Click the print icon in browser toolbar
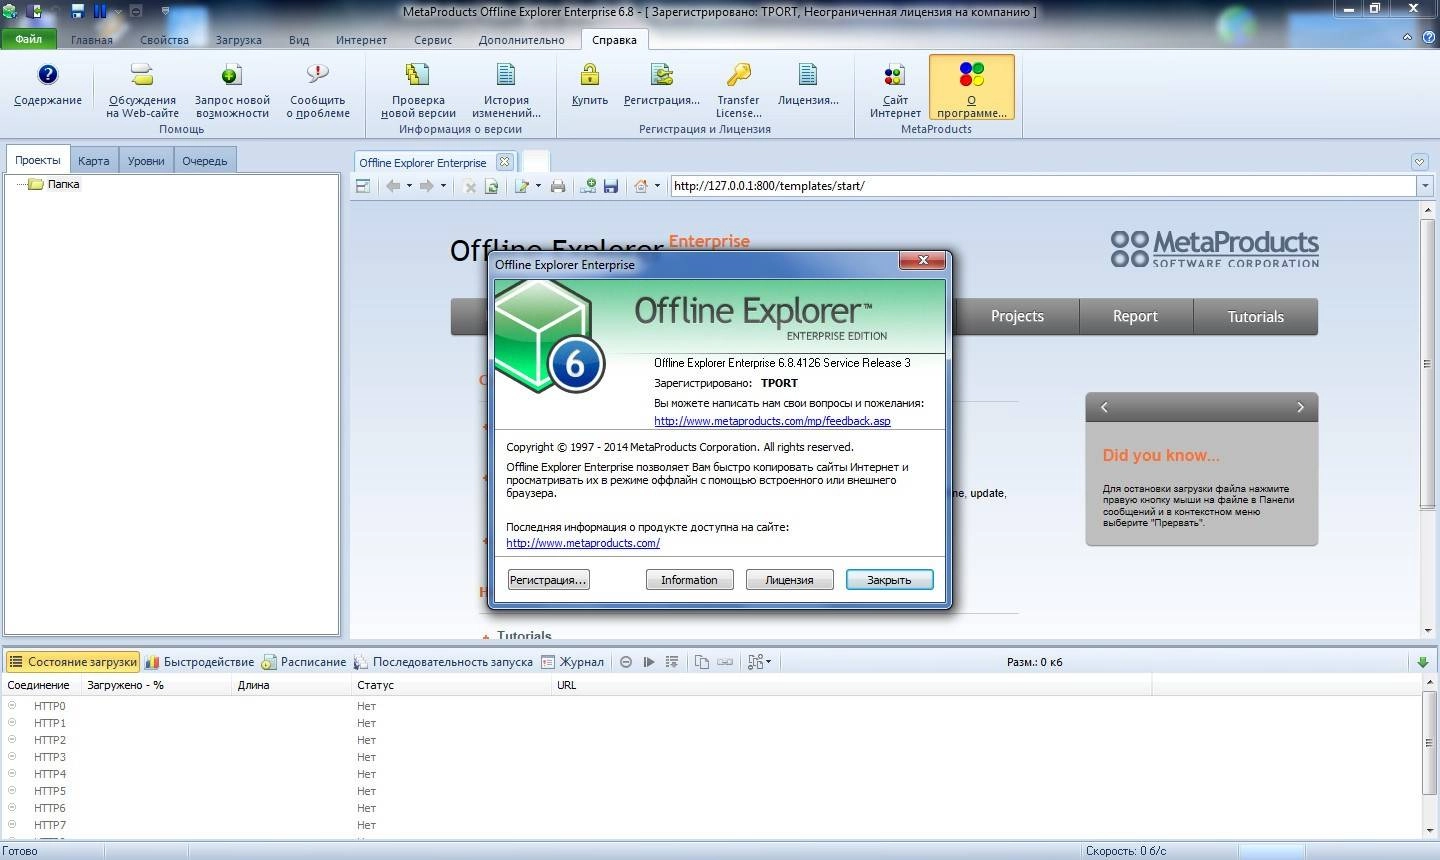1440x860 pixels. pyautogui.click(x=558, y=186)
